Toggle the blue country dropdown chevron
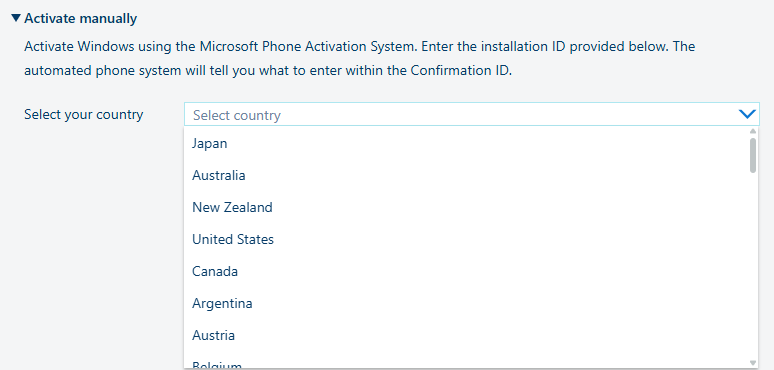The width and height of the screenshot is (774, 370). [747, 114]
